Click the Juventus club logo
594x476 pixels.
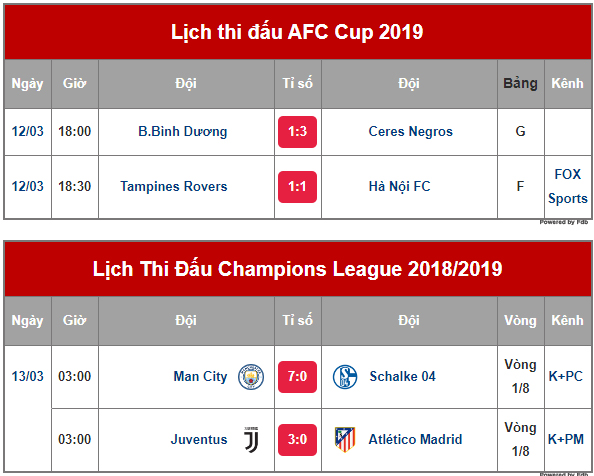(252, 440)
